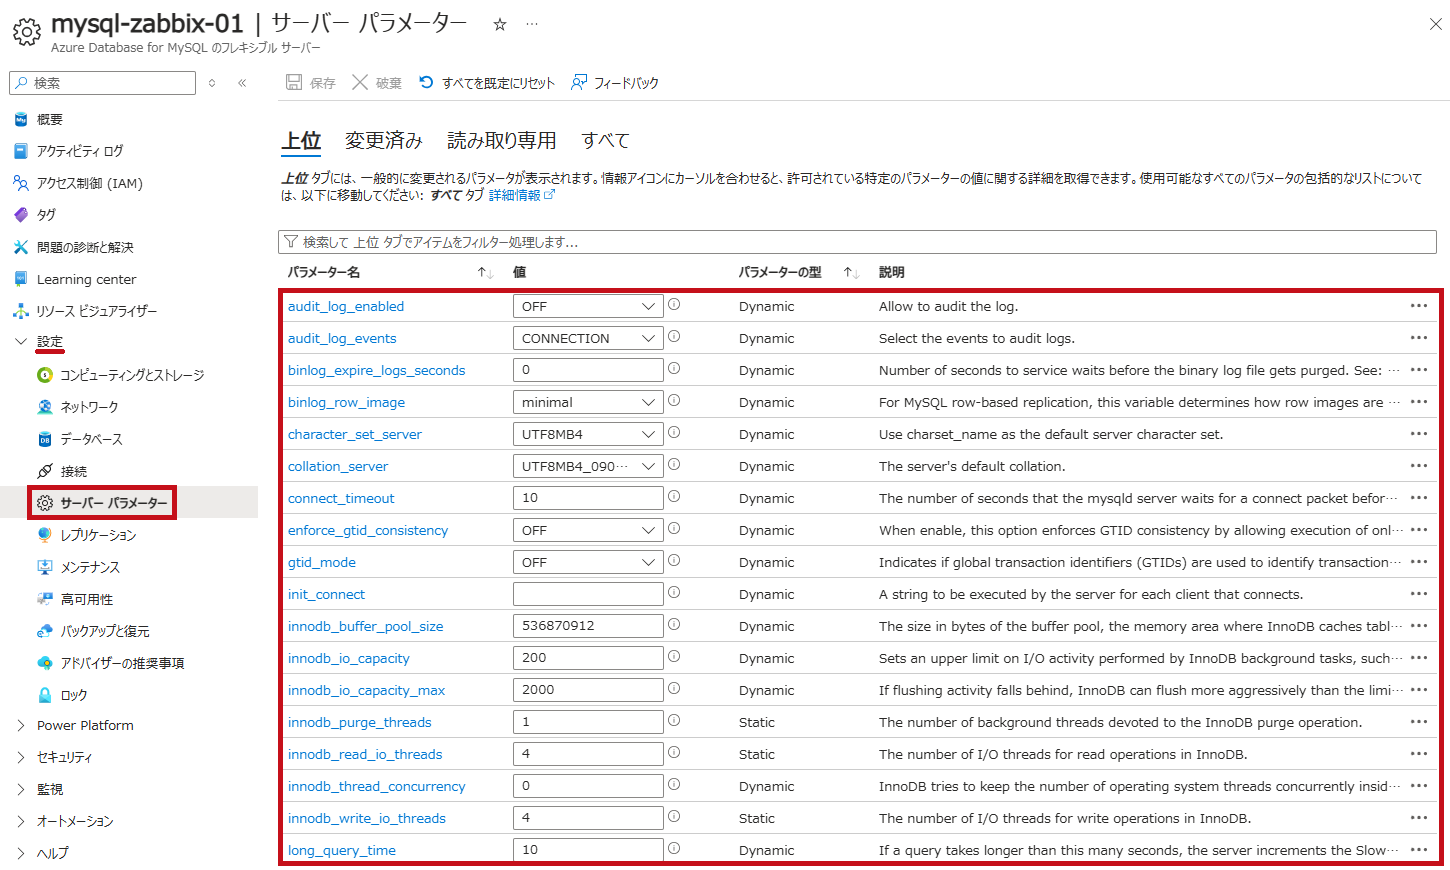1450x870 pixels.
Task: Switch to すべて tab
Action: [x=606, y=141]
